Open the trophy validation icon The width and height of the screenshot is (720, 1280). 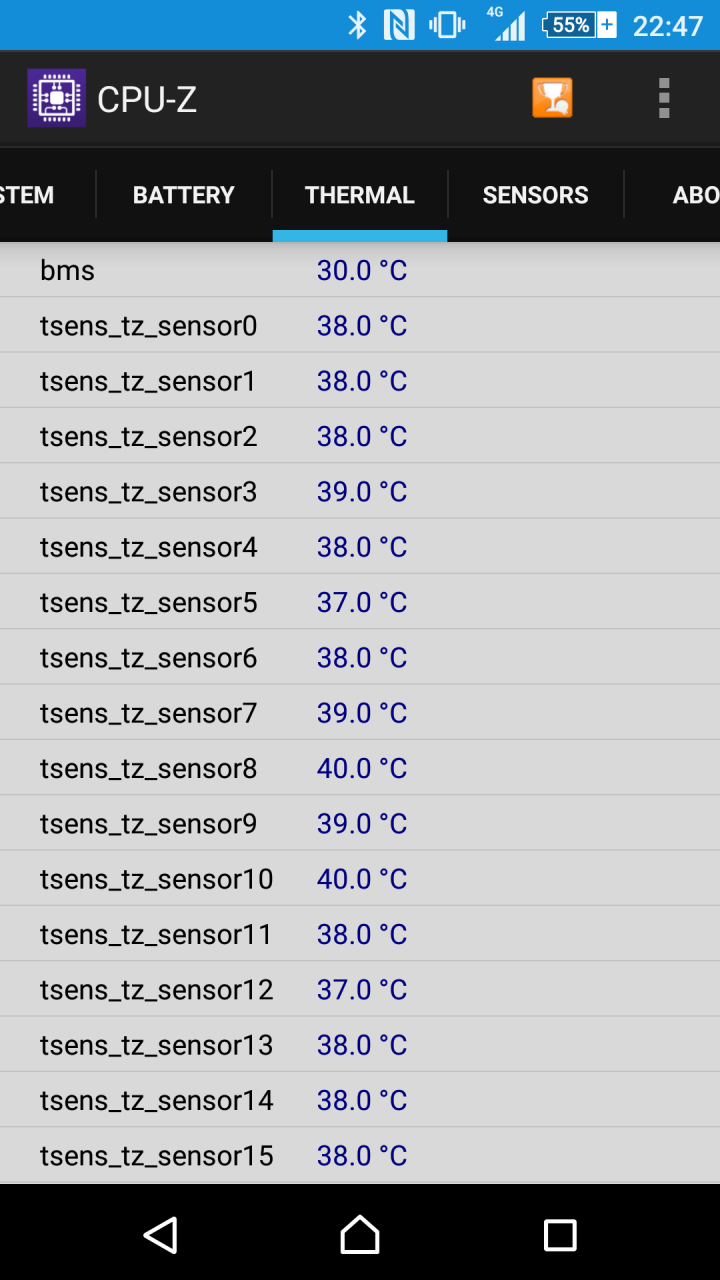pos(552,98)
